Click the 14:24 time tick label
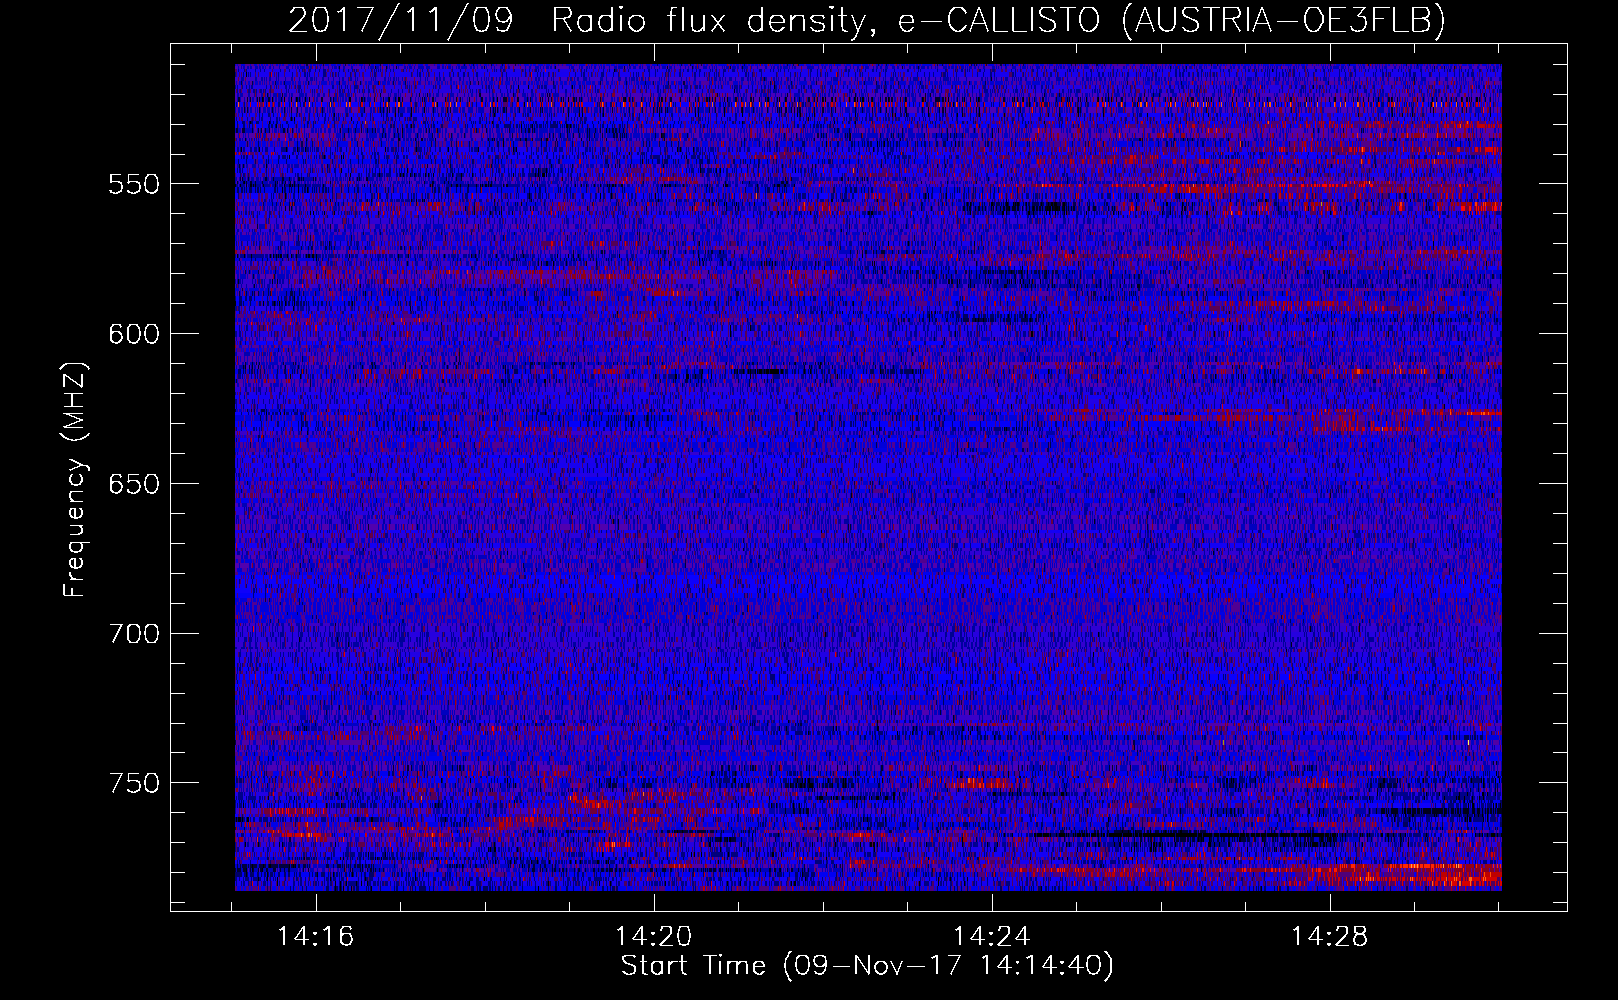 [992, 937]
